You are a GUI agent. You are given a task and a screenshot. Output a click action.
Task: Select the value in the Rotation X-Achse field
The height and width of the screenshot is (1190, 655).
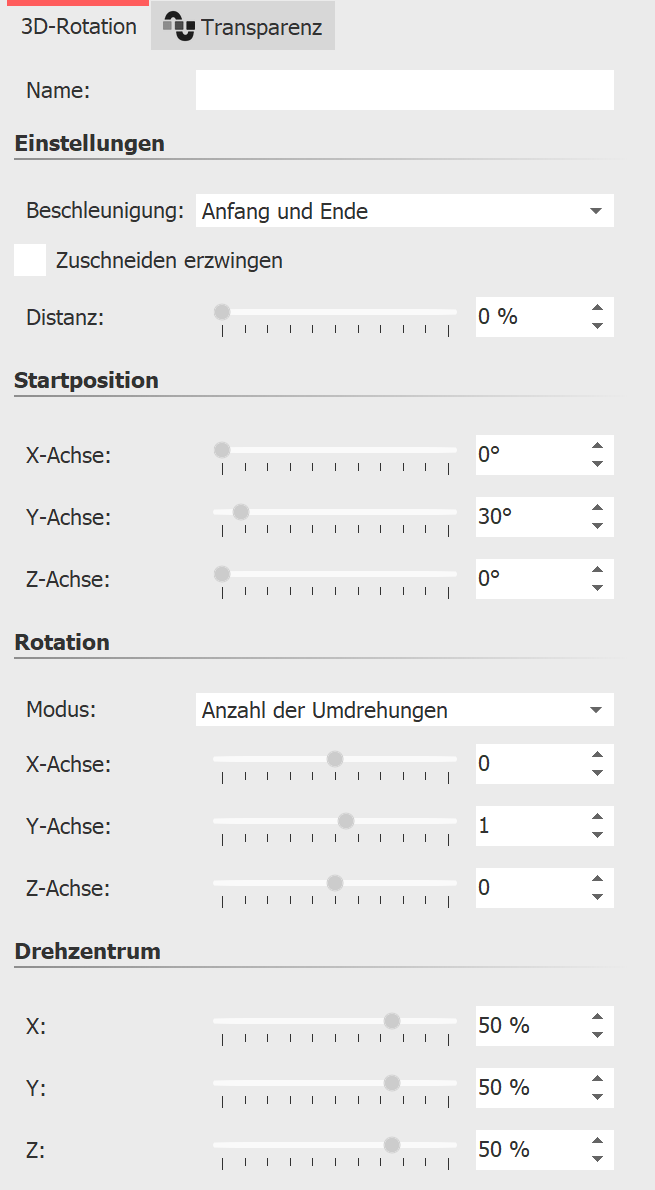(x=520, y=763)
